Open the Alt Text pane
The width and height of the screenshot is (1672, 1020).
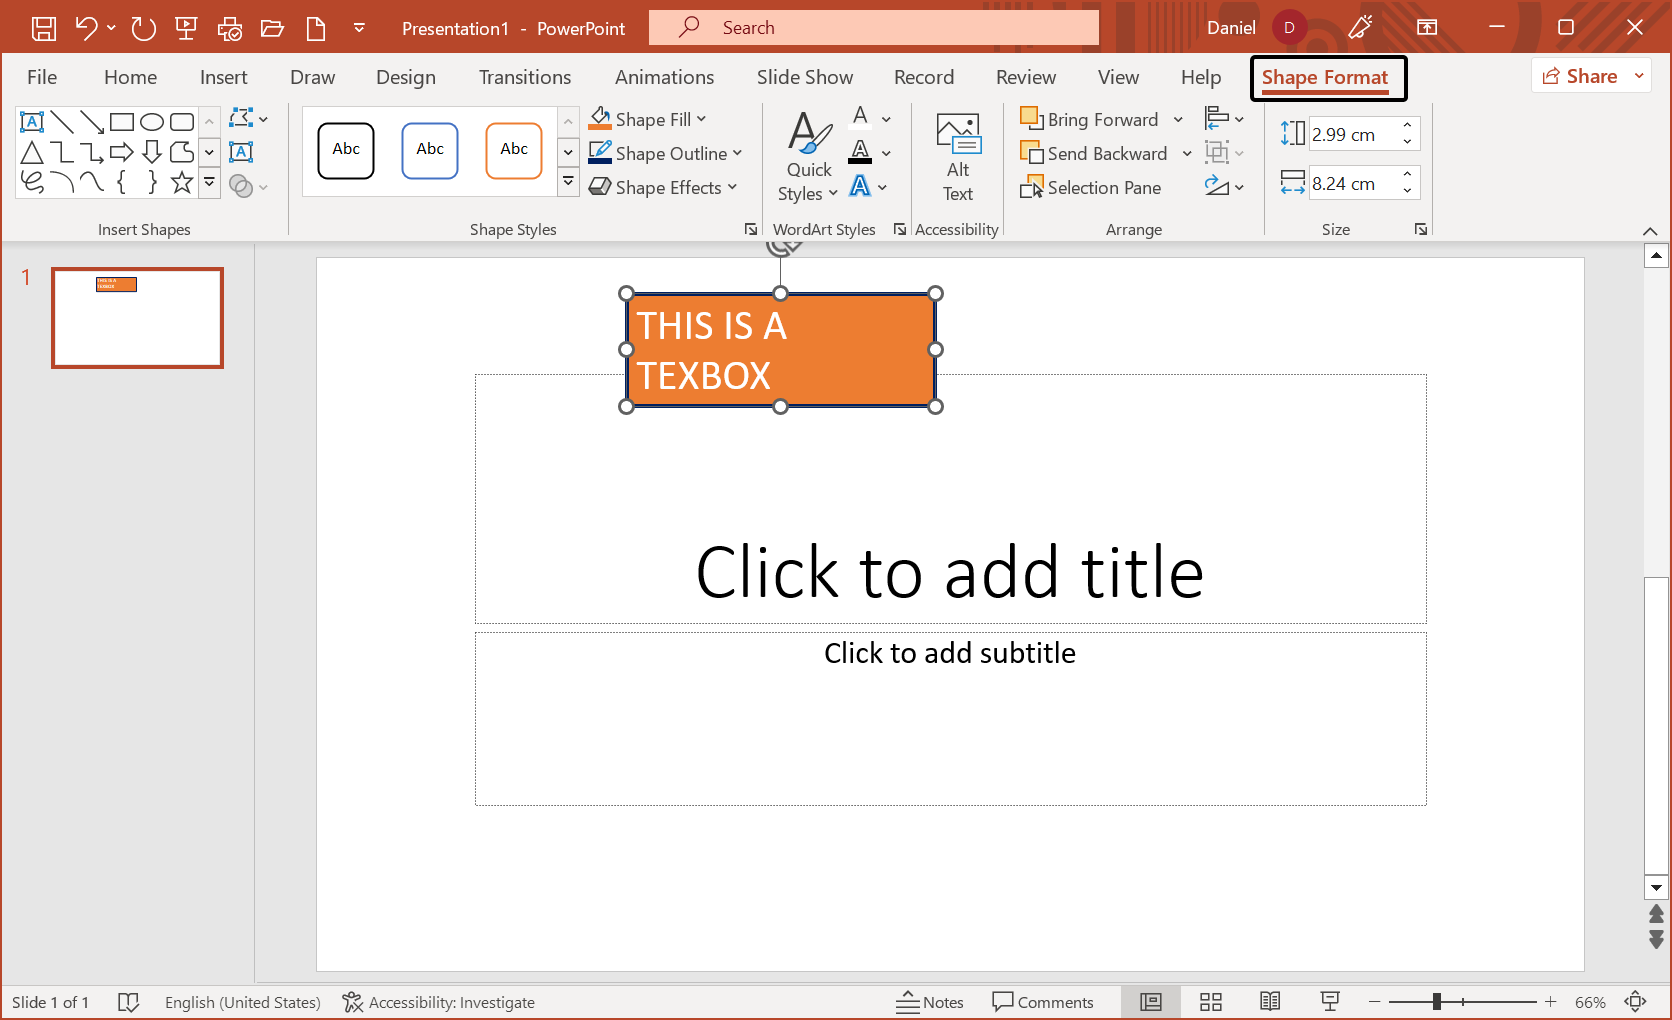[x=957, y=158]
